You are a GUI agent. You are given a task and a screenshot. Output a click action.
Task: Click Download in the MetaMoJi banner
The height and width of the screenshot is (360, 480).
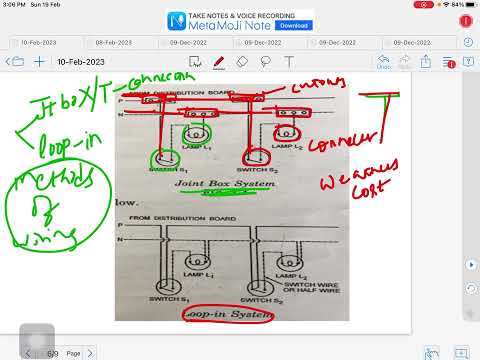(x=294, y=25)
